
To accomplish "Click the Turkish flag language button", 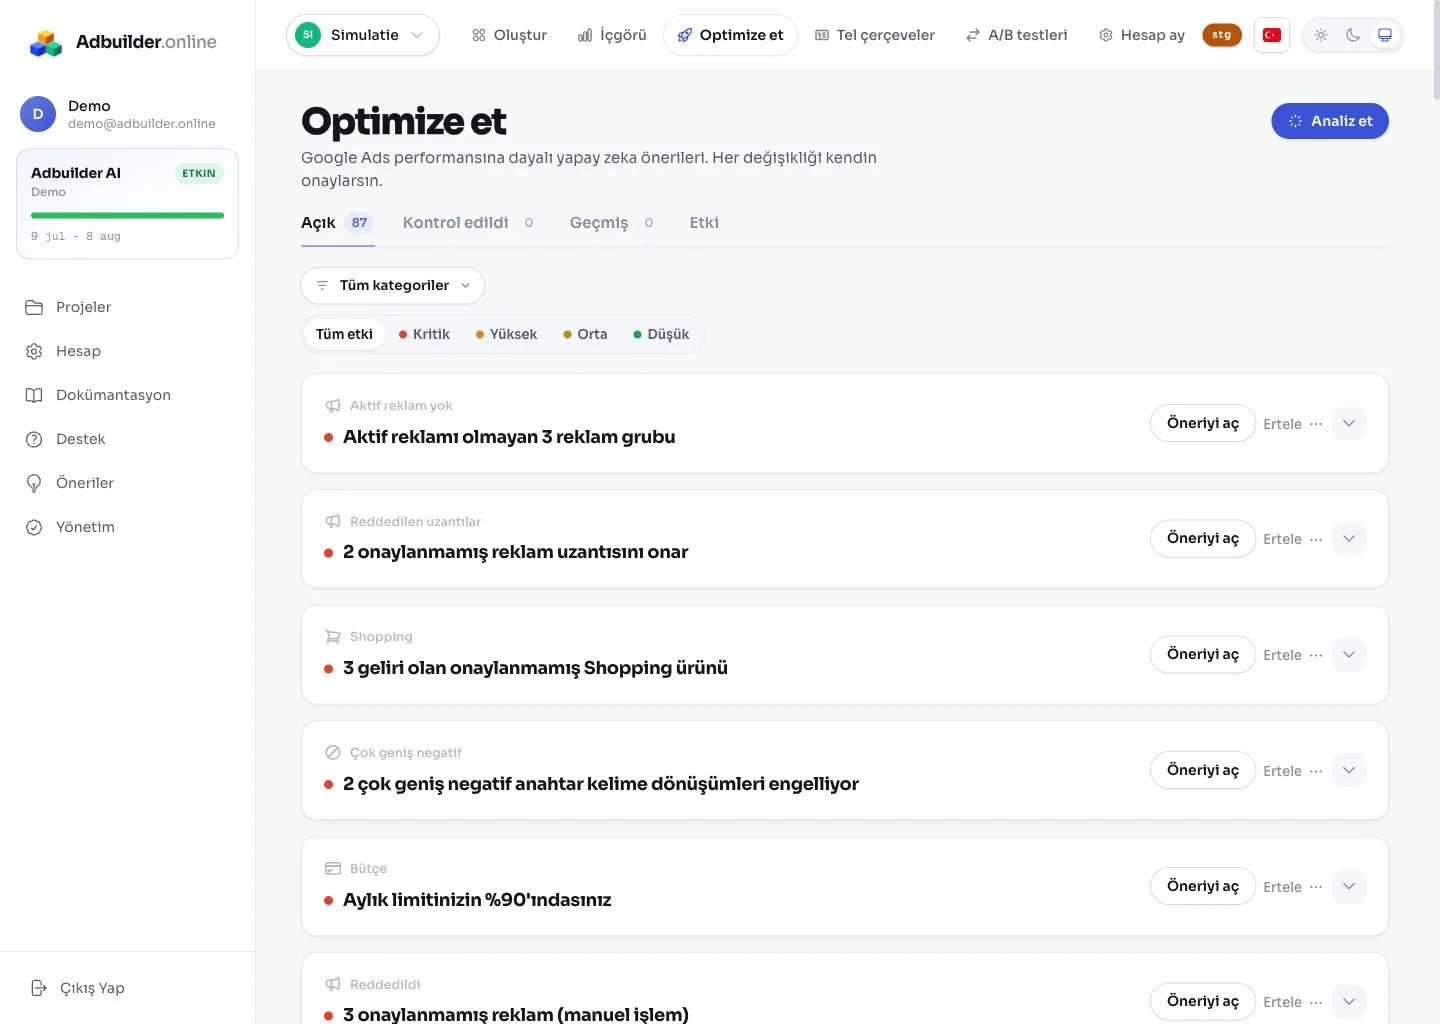I will click(x=1272, y=35).
